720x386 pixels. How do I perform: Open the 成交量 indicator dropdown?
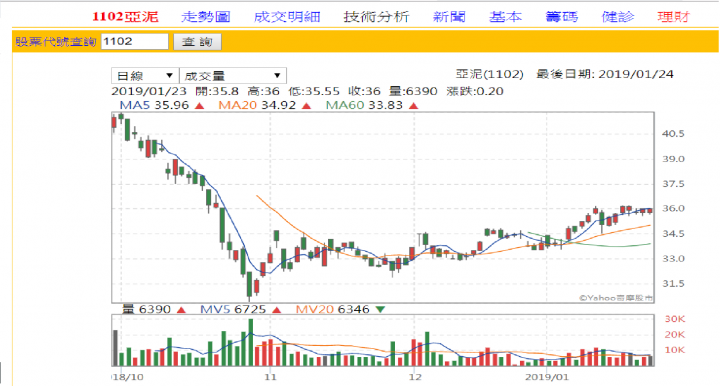pyautogui.click(x=233, y=76)
